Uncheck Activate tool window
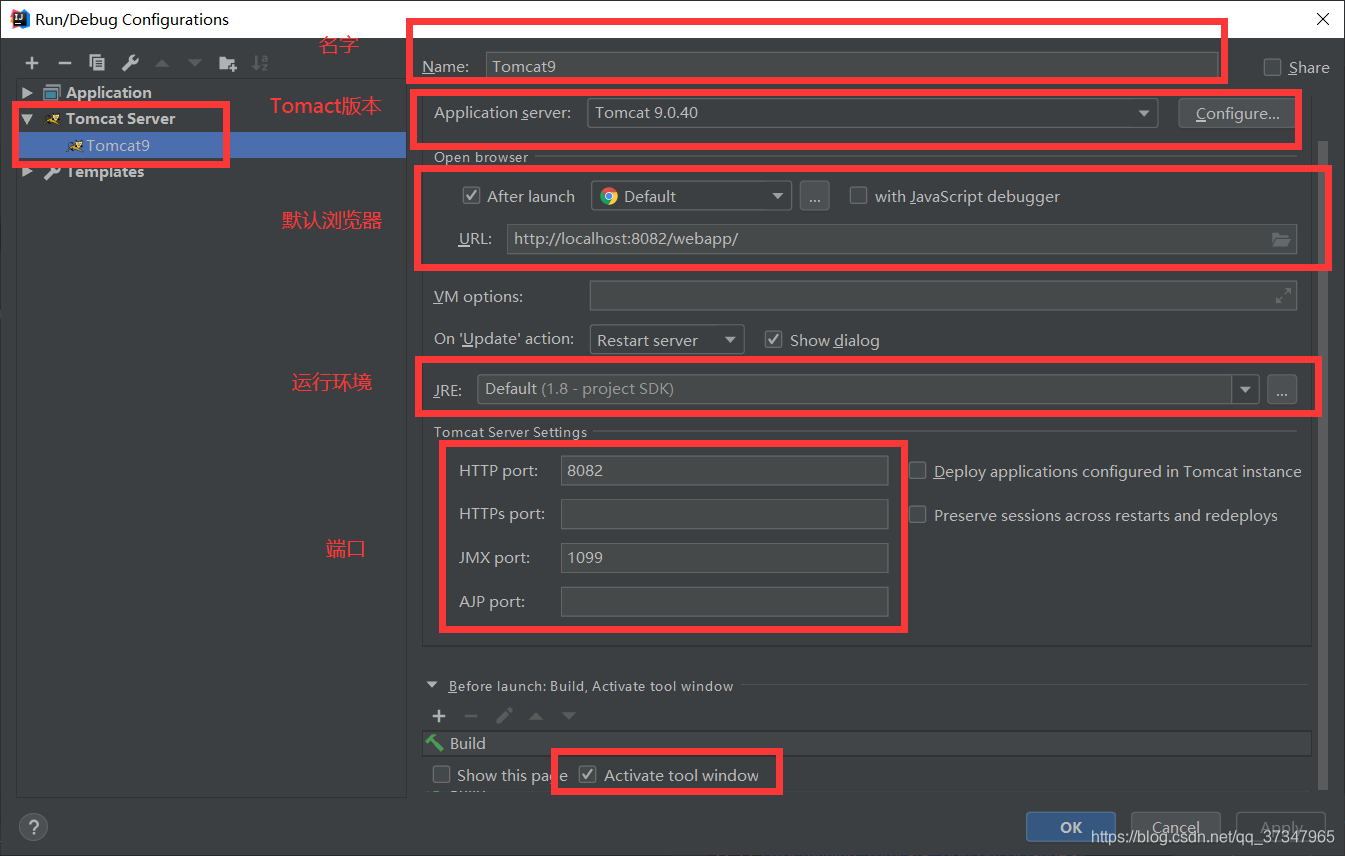 click(587, 774)
